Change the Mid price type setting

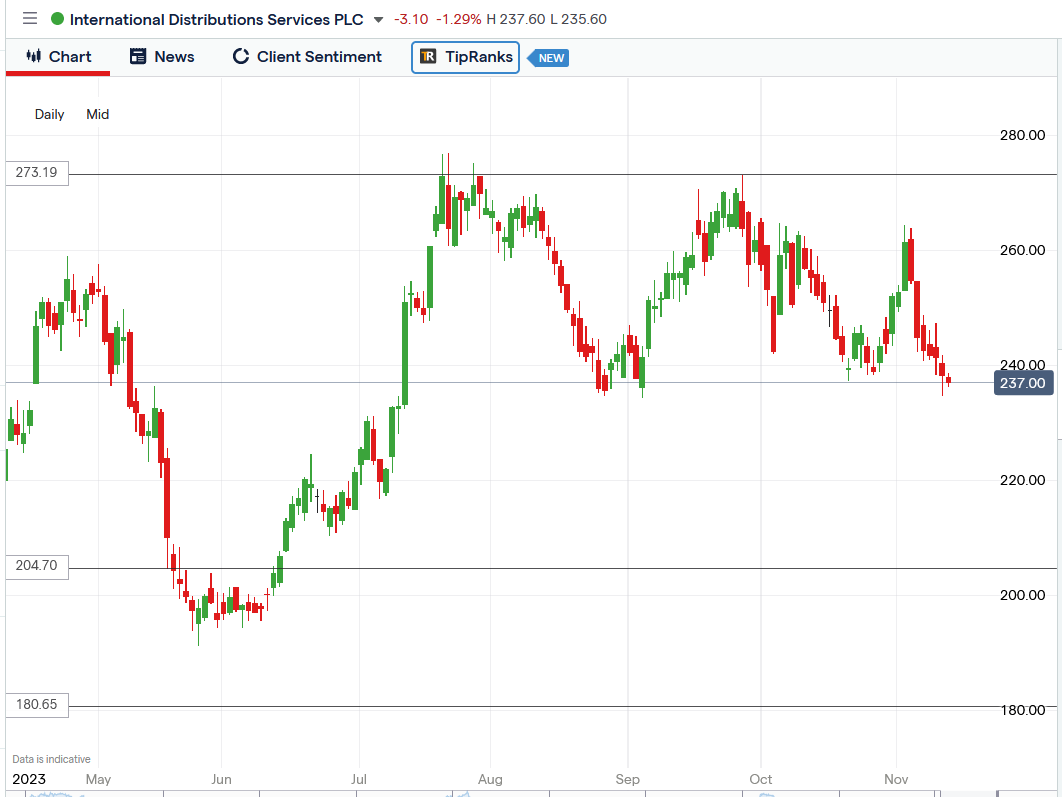coord(98,114)
